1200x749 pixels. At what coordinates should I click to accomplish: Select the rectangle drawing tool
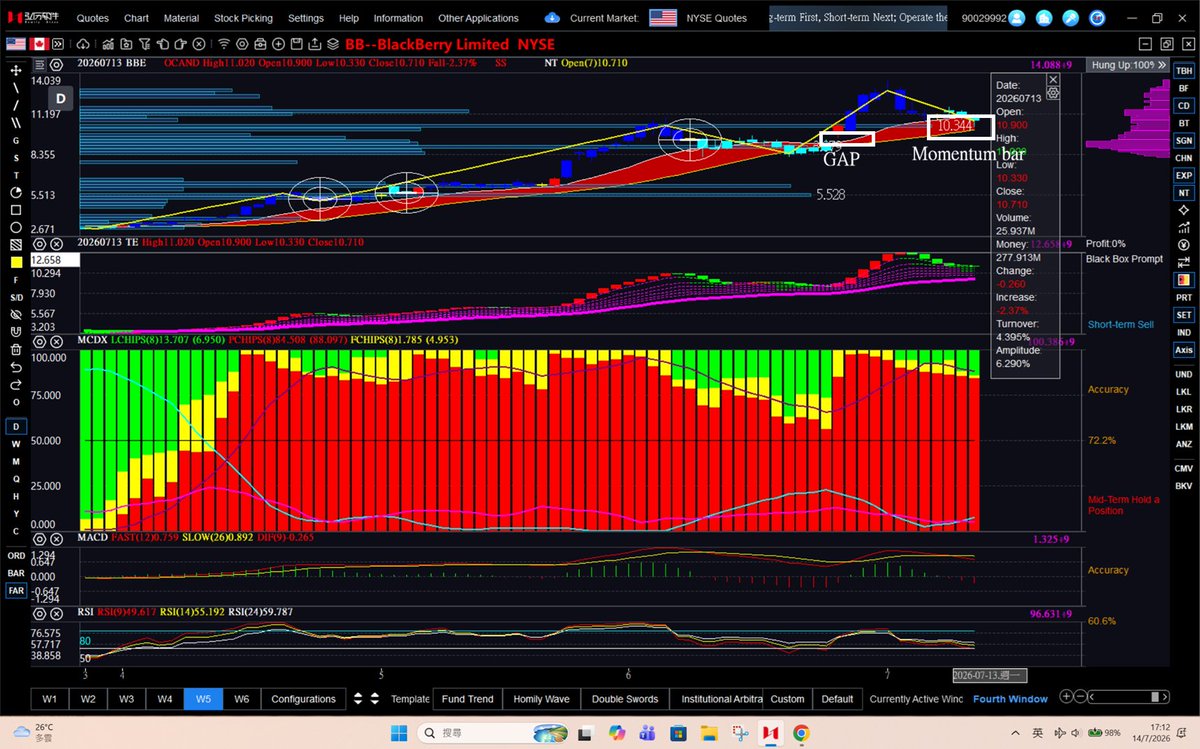point(16,210)
